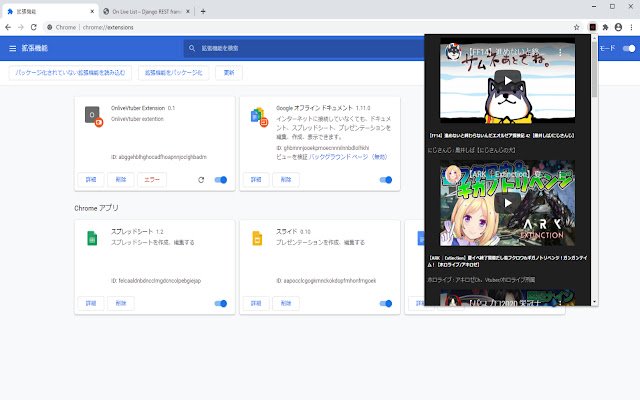
Task: Click the popup's vertical scrollbar thumb
Action: point(595,69)
